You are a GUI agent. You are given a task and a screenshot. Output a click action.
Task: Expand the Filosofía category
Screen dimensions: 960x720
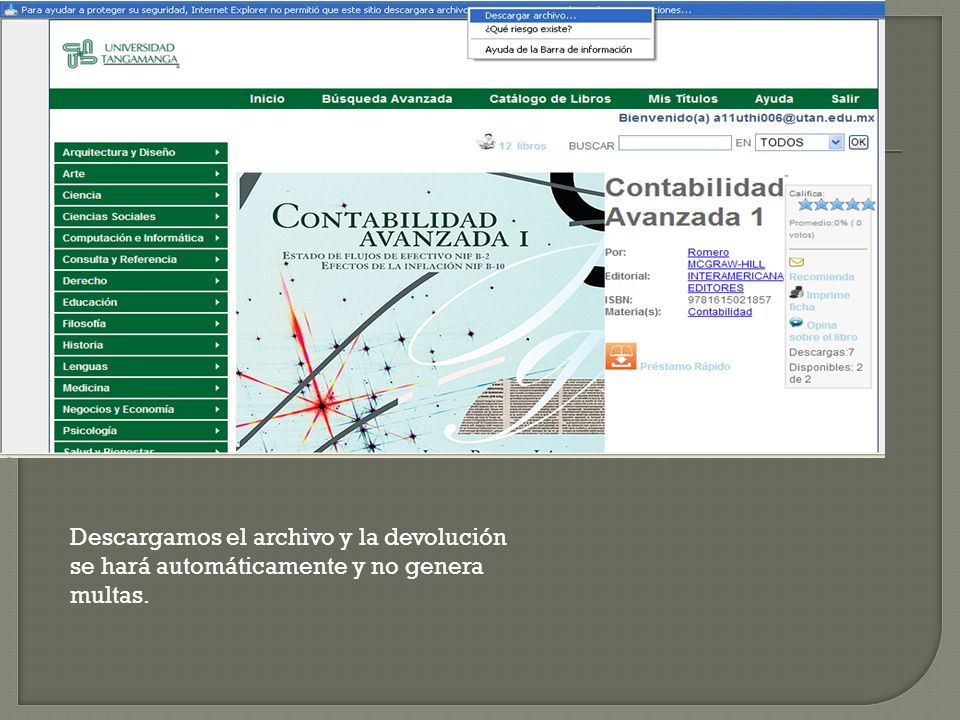(141, 324)
